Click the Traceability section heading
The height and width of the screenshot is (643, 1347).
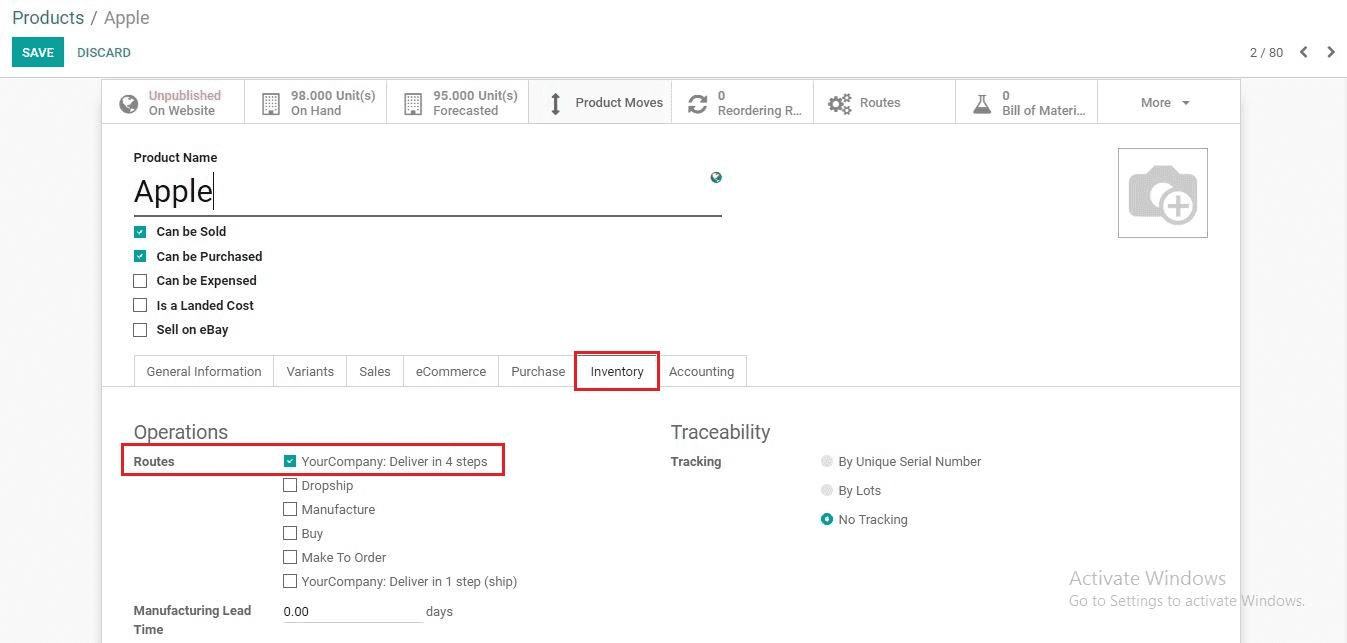(x=720, y=432)
